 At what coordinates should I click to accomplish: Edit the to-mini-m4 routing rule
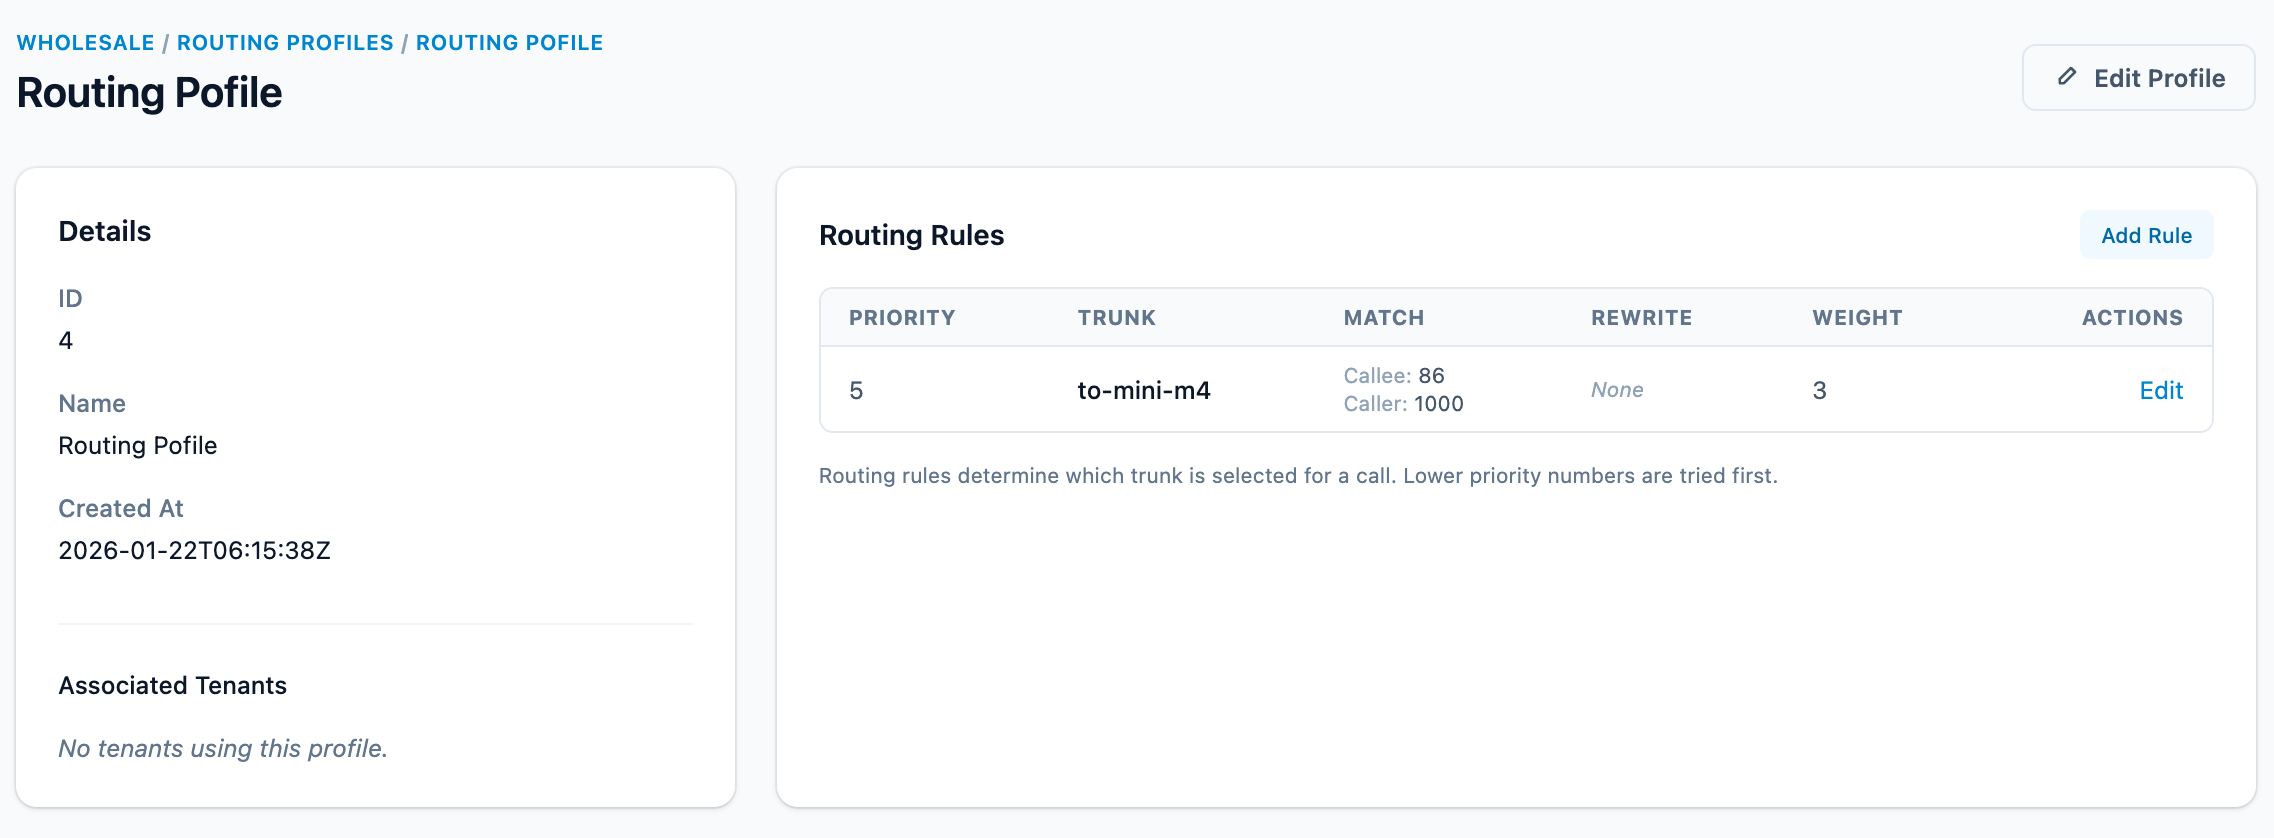click(x=2161, y=390)
